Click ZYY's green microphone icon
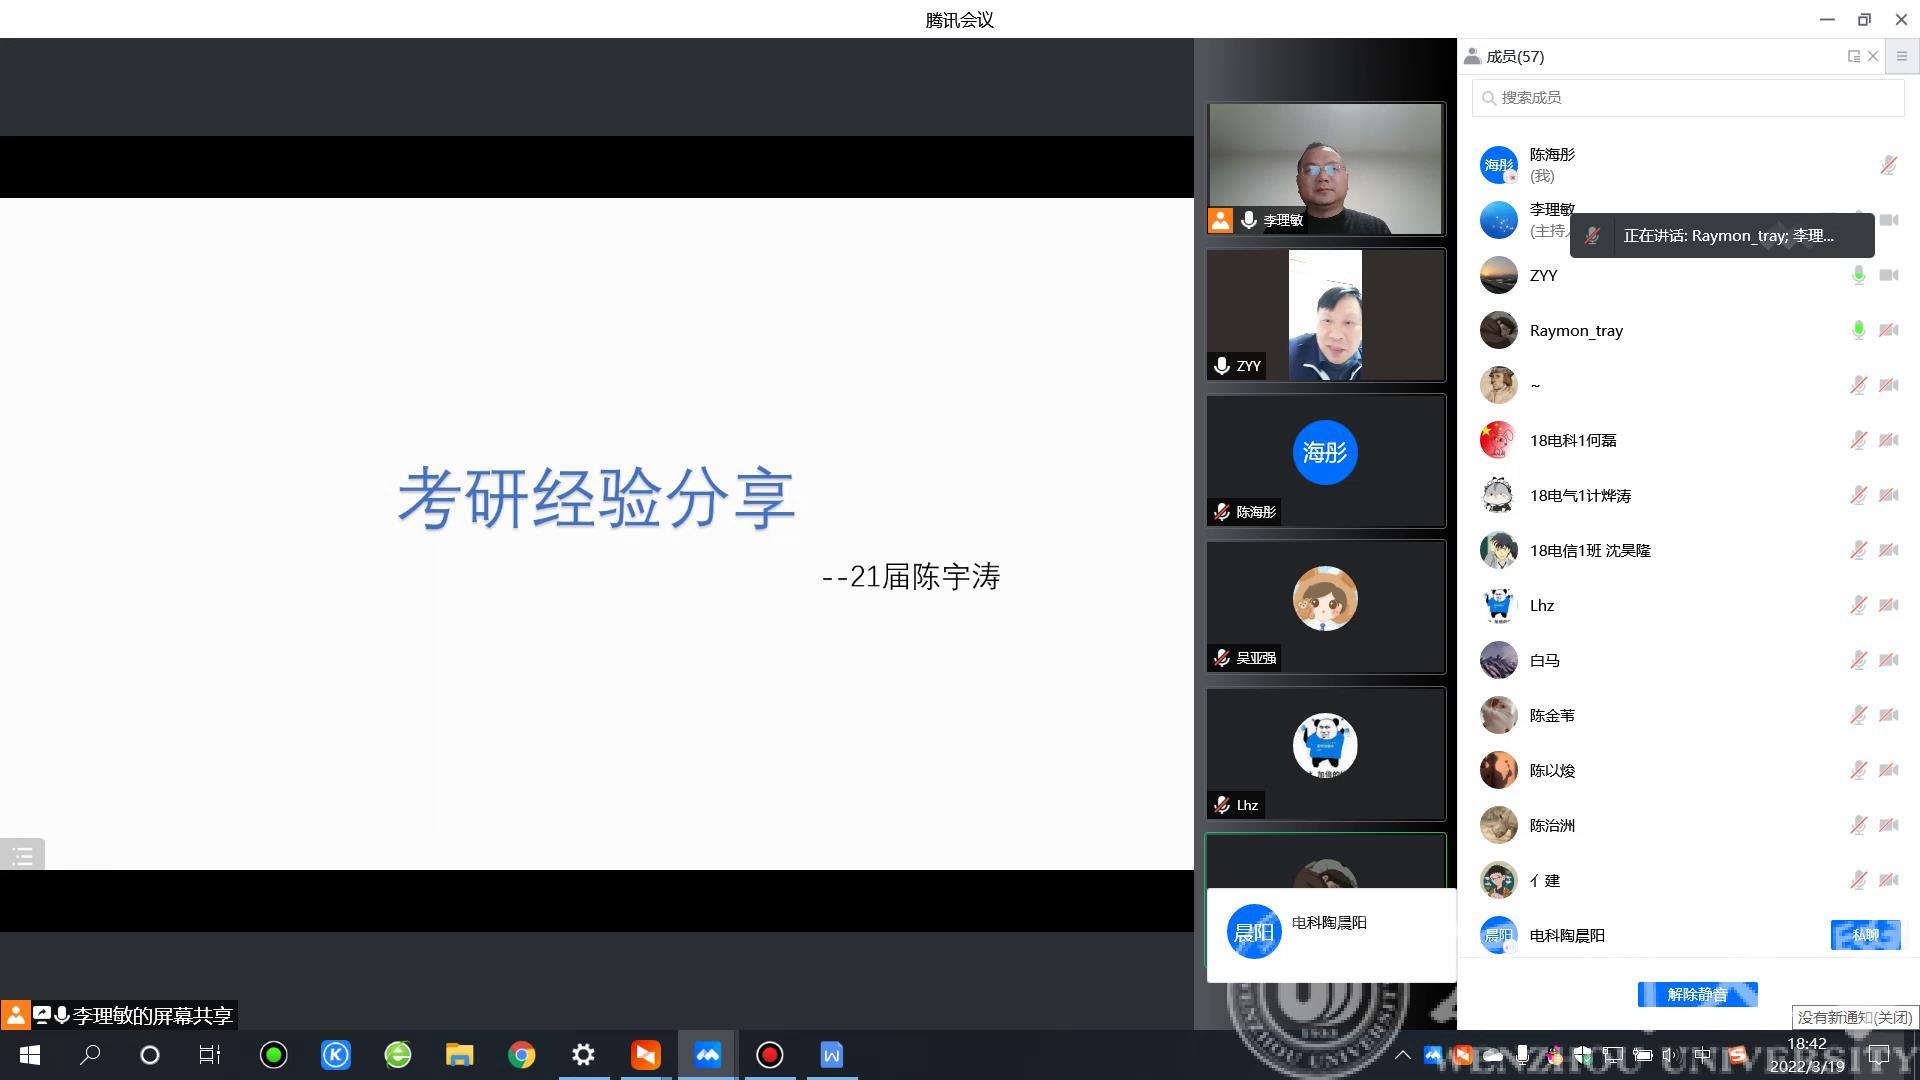Image resolution: width=1920 pixels, height=1080 pixels. (1858, 275)
